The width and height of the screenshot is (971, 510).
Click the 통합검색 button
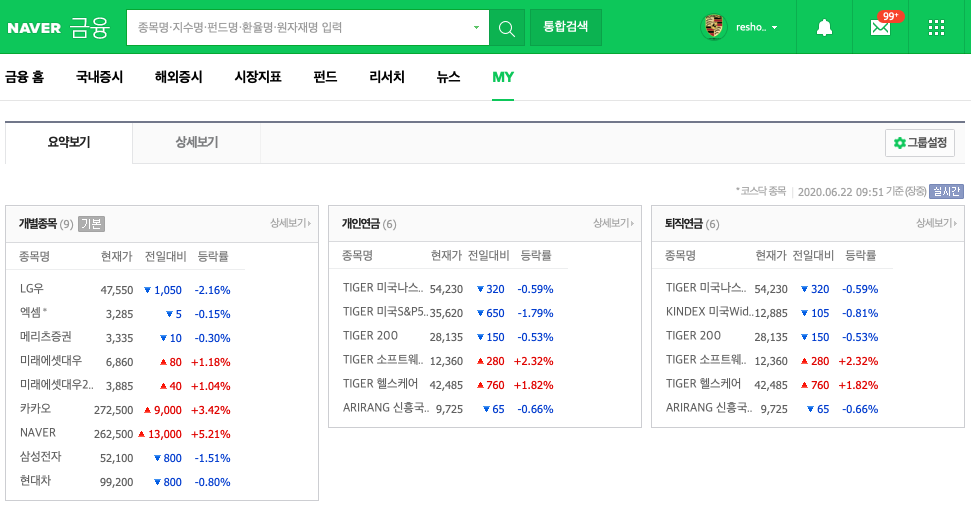point(565,27)
